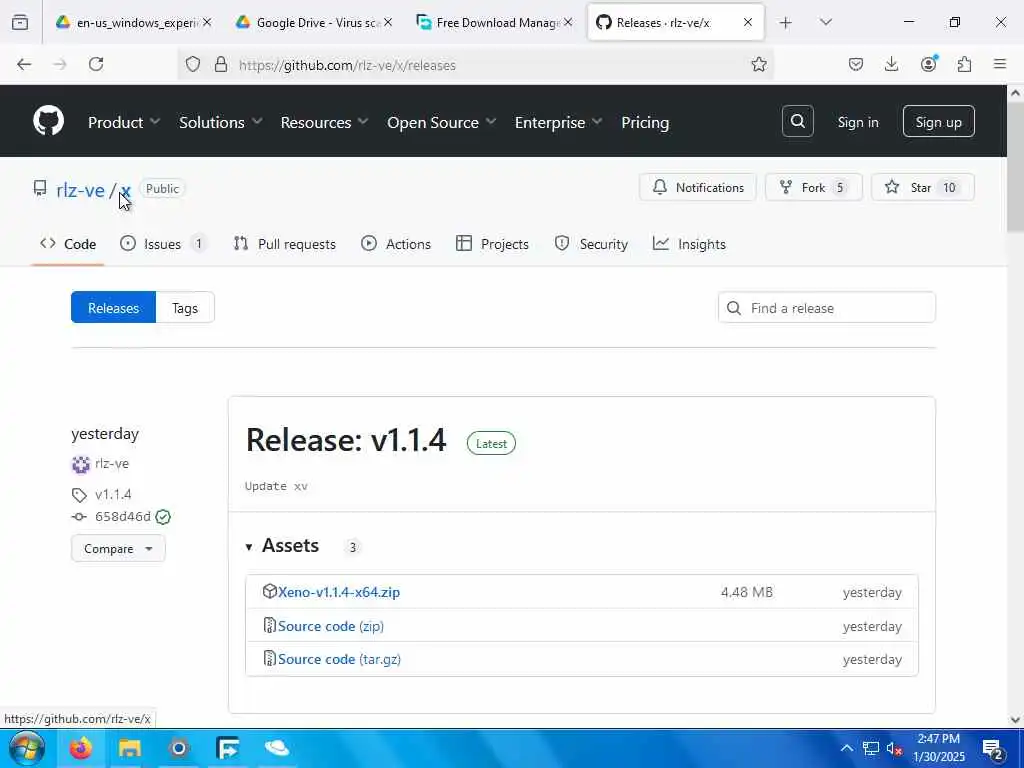Click the Sign in link
This screenshot has width=1024, height=768.
pyautogui.click(x=857, y=122)
